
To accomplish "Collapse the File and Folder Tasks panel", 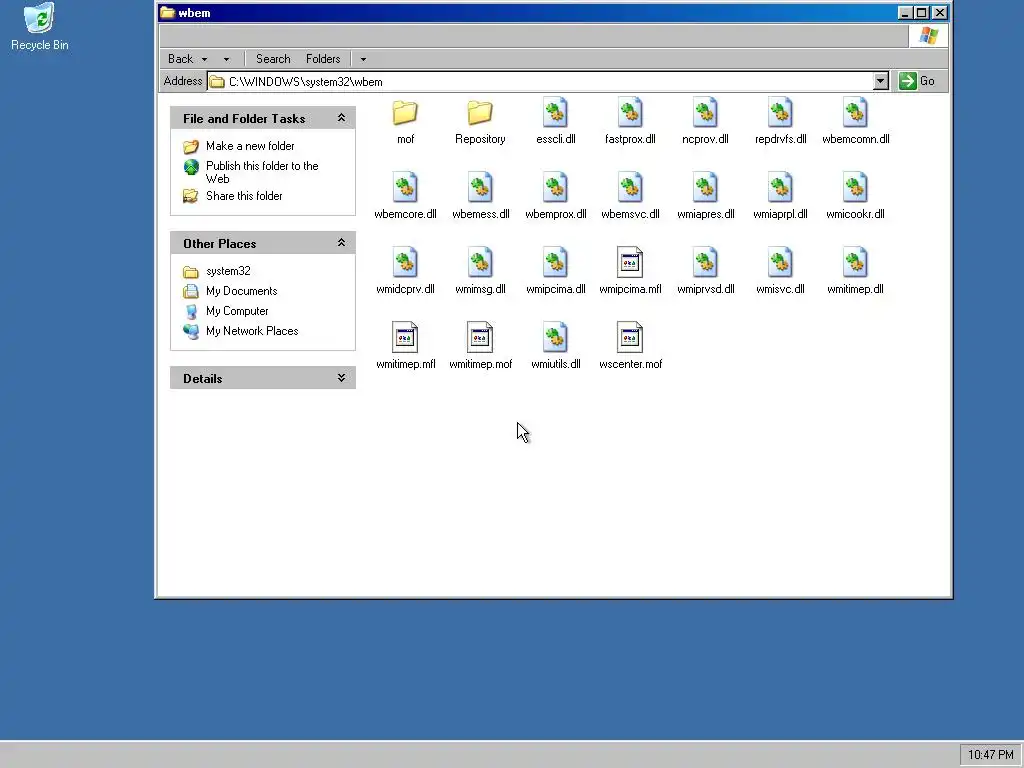I will 341,118.
